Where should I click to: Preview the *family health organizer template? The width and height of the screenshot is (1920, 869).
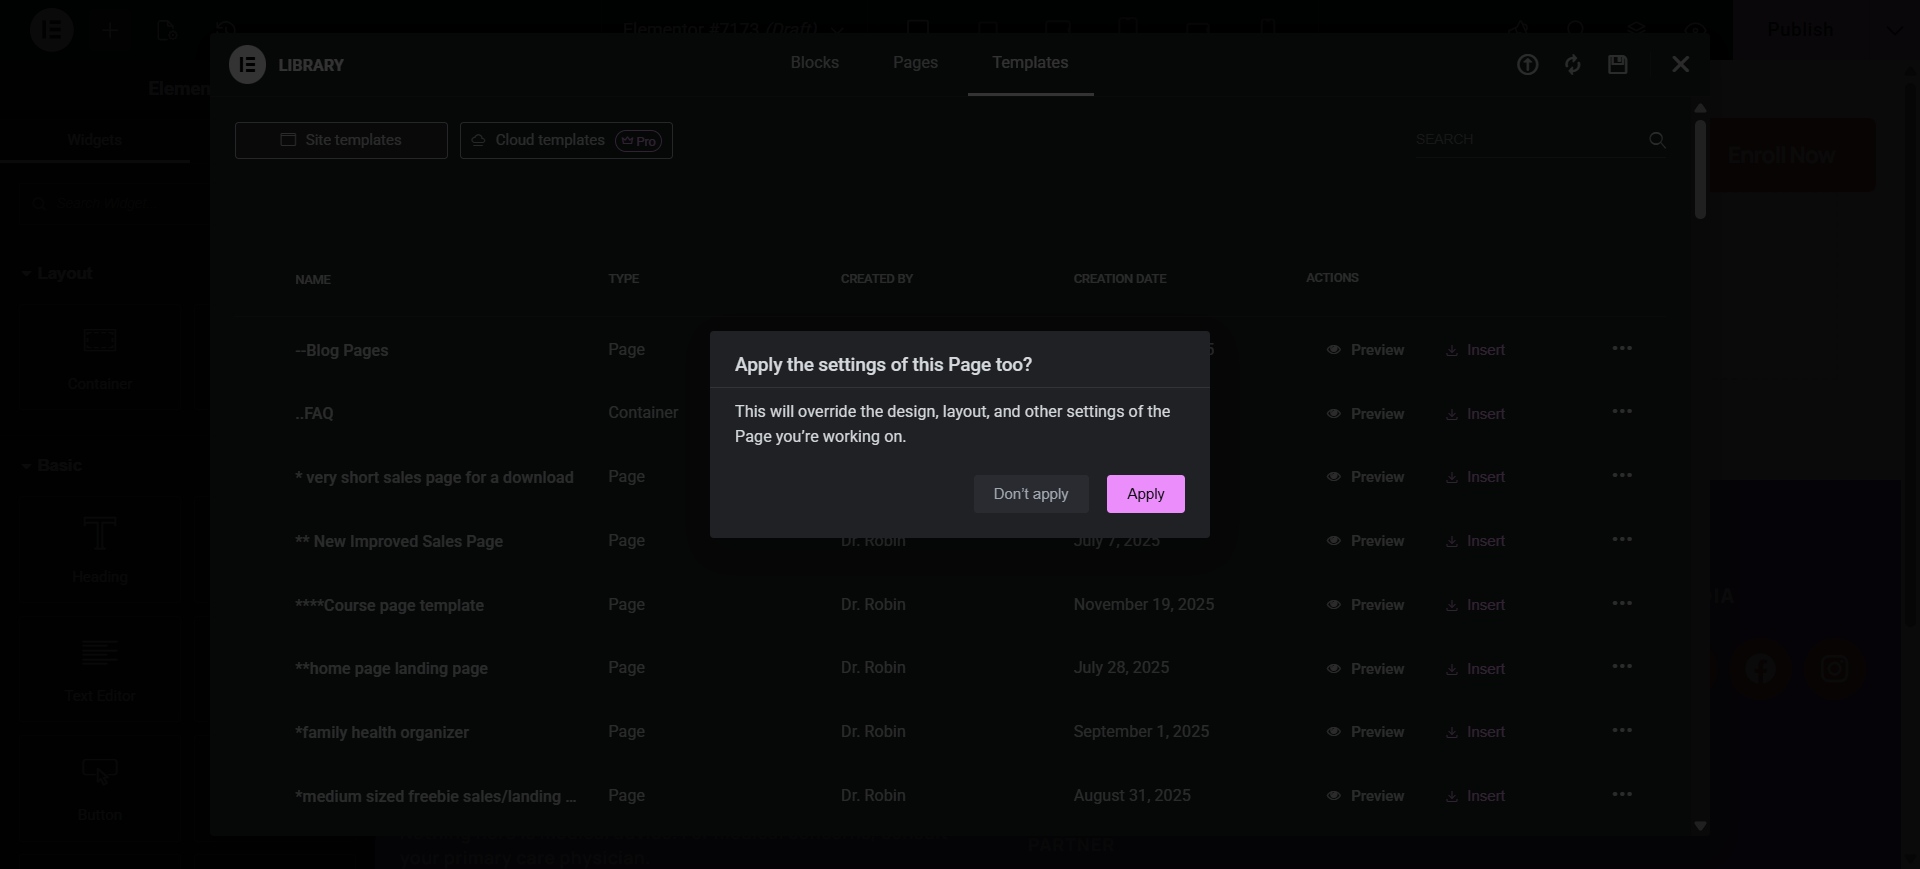pos(1365,732)
